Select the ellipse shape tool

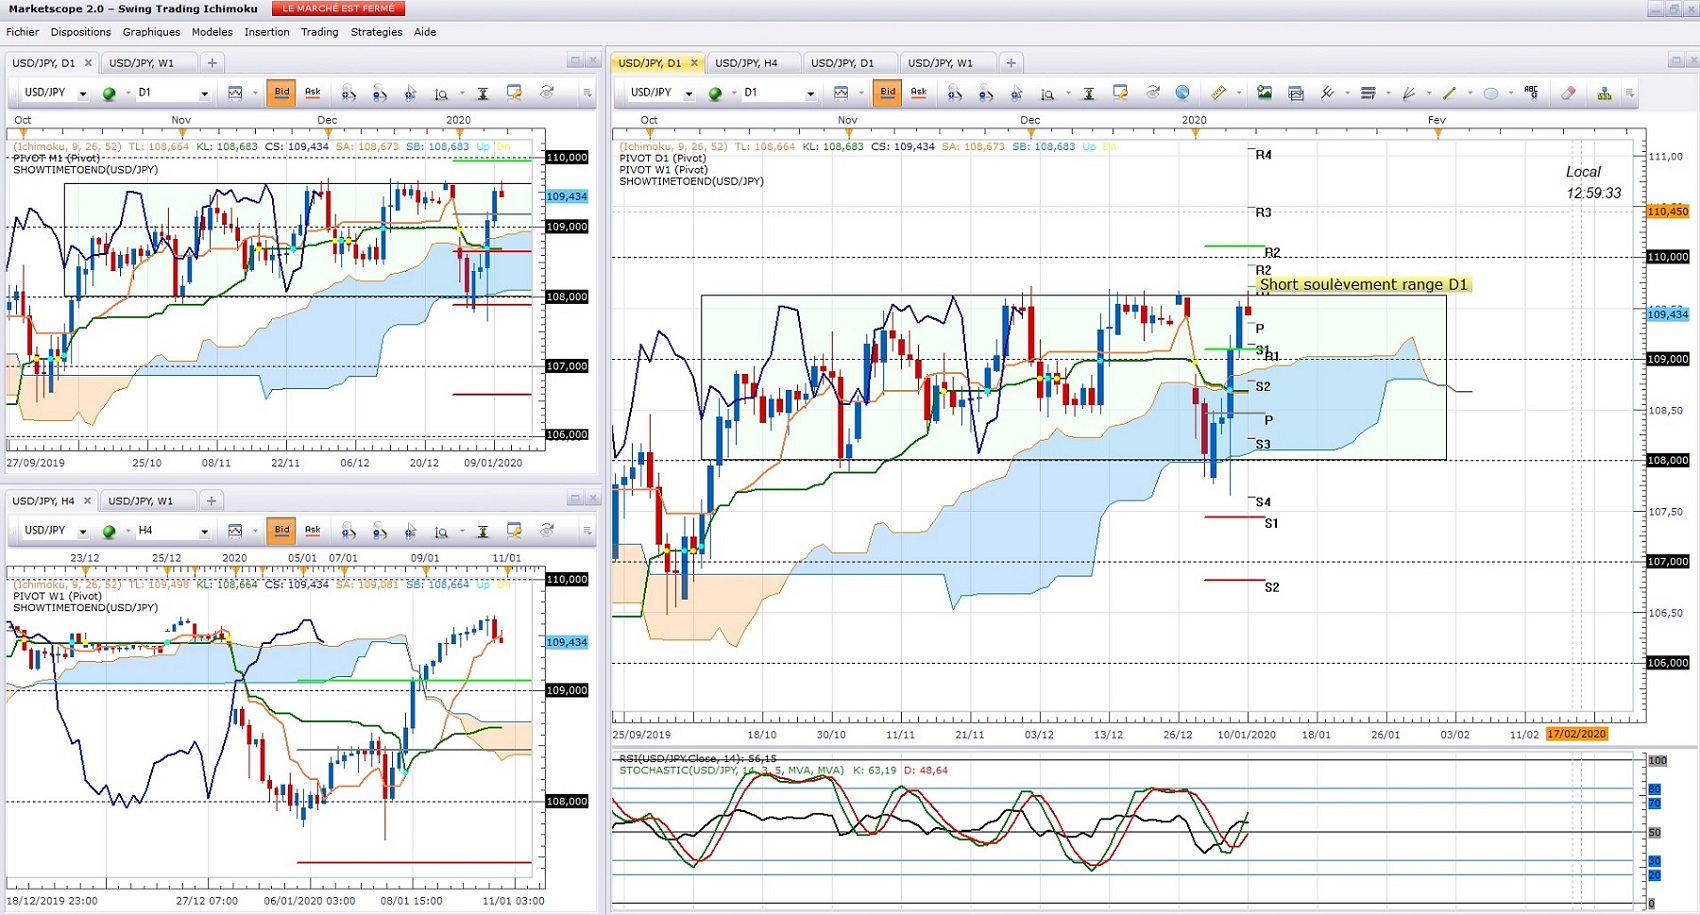tap(1491, 93)
